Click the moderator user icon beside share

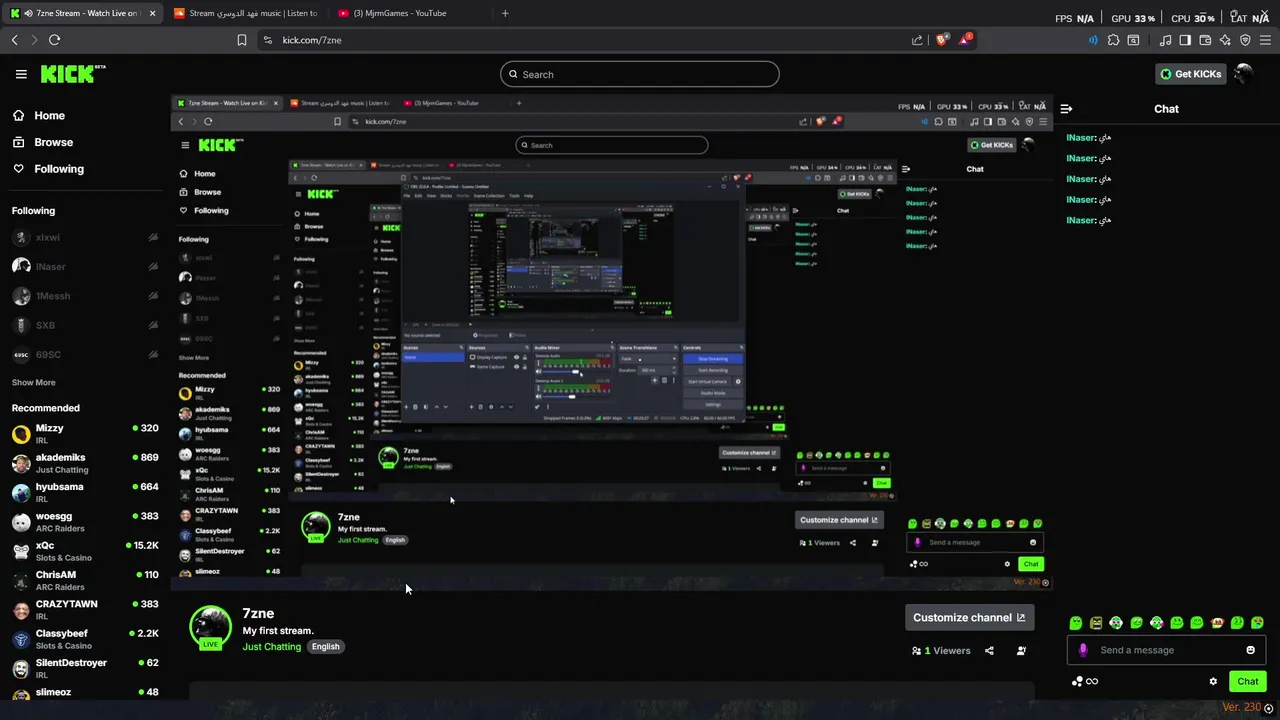tap(1021, 651)
